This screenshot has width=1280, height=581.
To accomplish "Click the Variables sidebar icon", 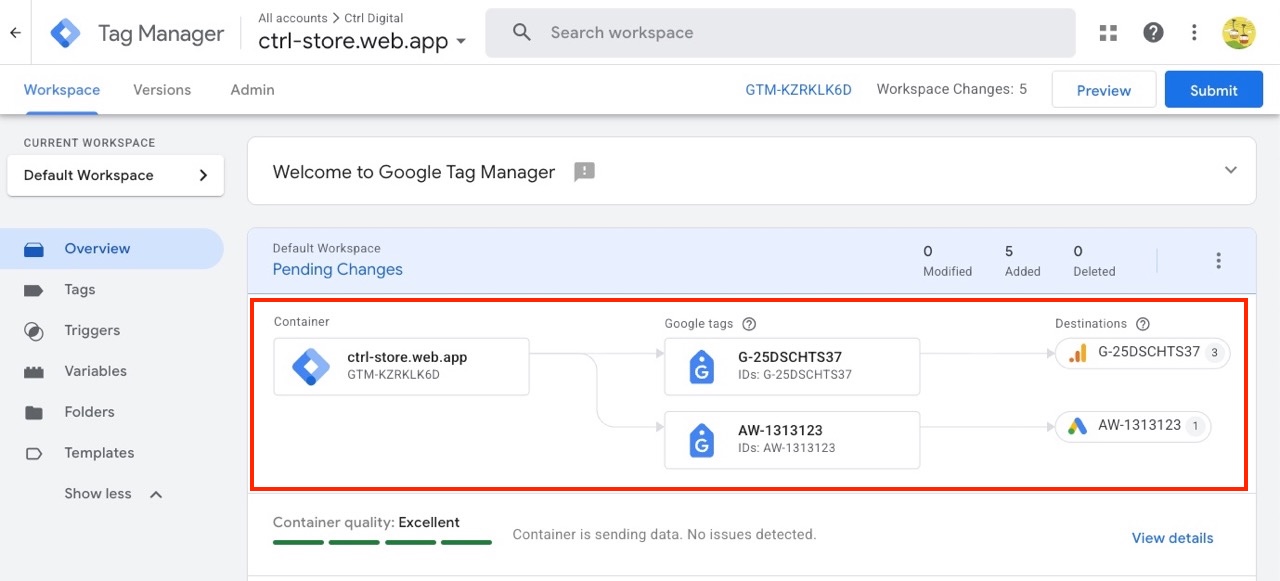I will click(34, 372).
